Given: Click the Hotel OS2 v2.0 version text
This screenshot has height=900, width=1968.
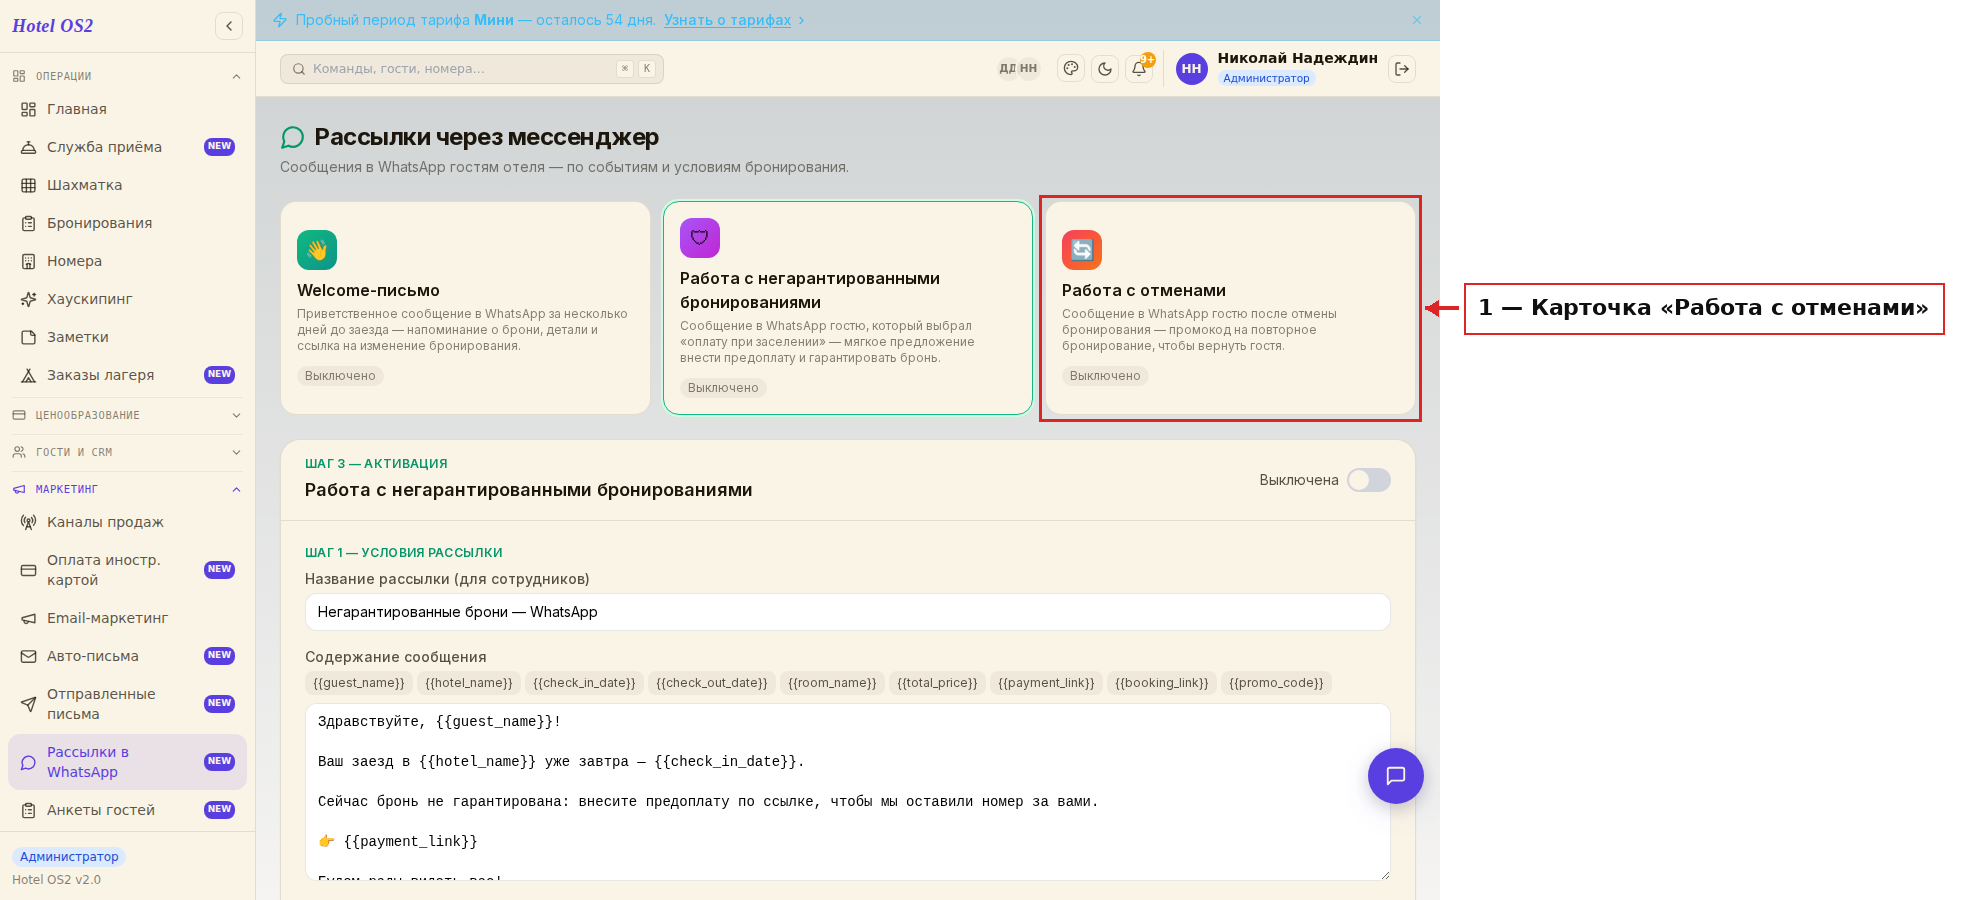Looking at the screenshot, I should [56, 880].
